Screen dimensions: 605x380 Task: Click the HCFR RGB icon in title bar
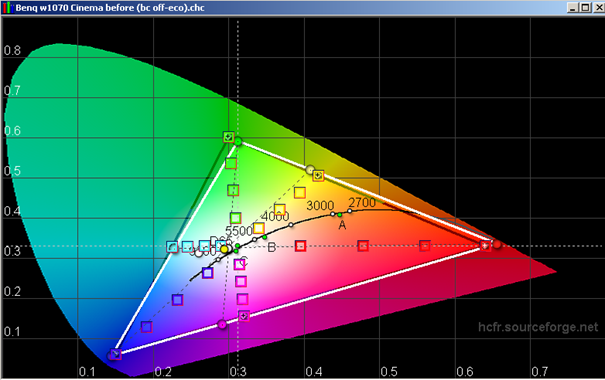click(x=7, y=8)
